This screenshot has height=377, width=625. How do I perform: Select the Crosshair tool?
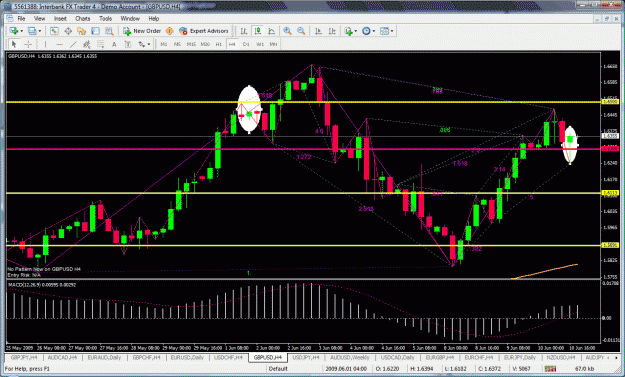coord(28,44)
